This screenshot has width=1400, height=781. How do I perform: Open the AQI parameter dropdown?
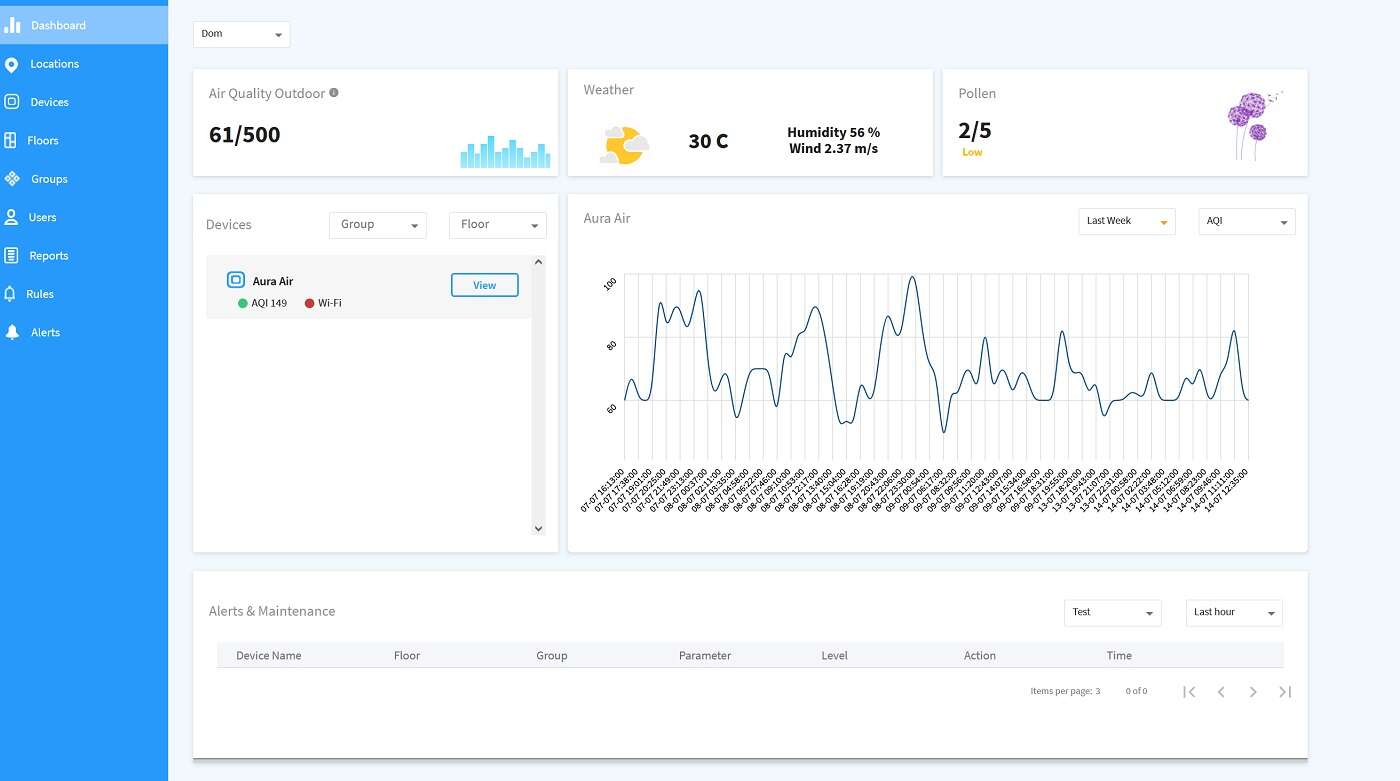coord(1246,221)
